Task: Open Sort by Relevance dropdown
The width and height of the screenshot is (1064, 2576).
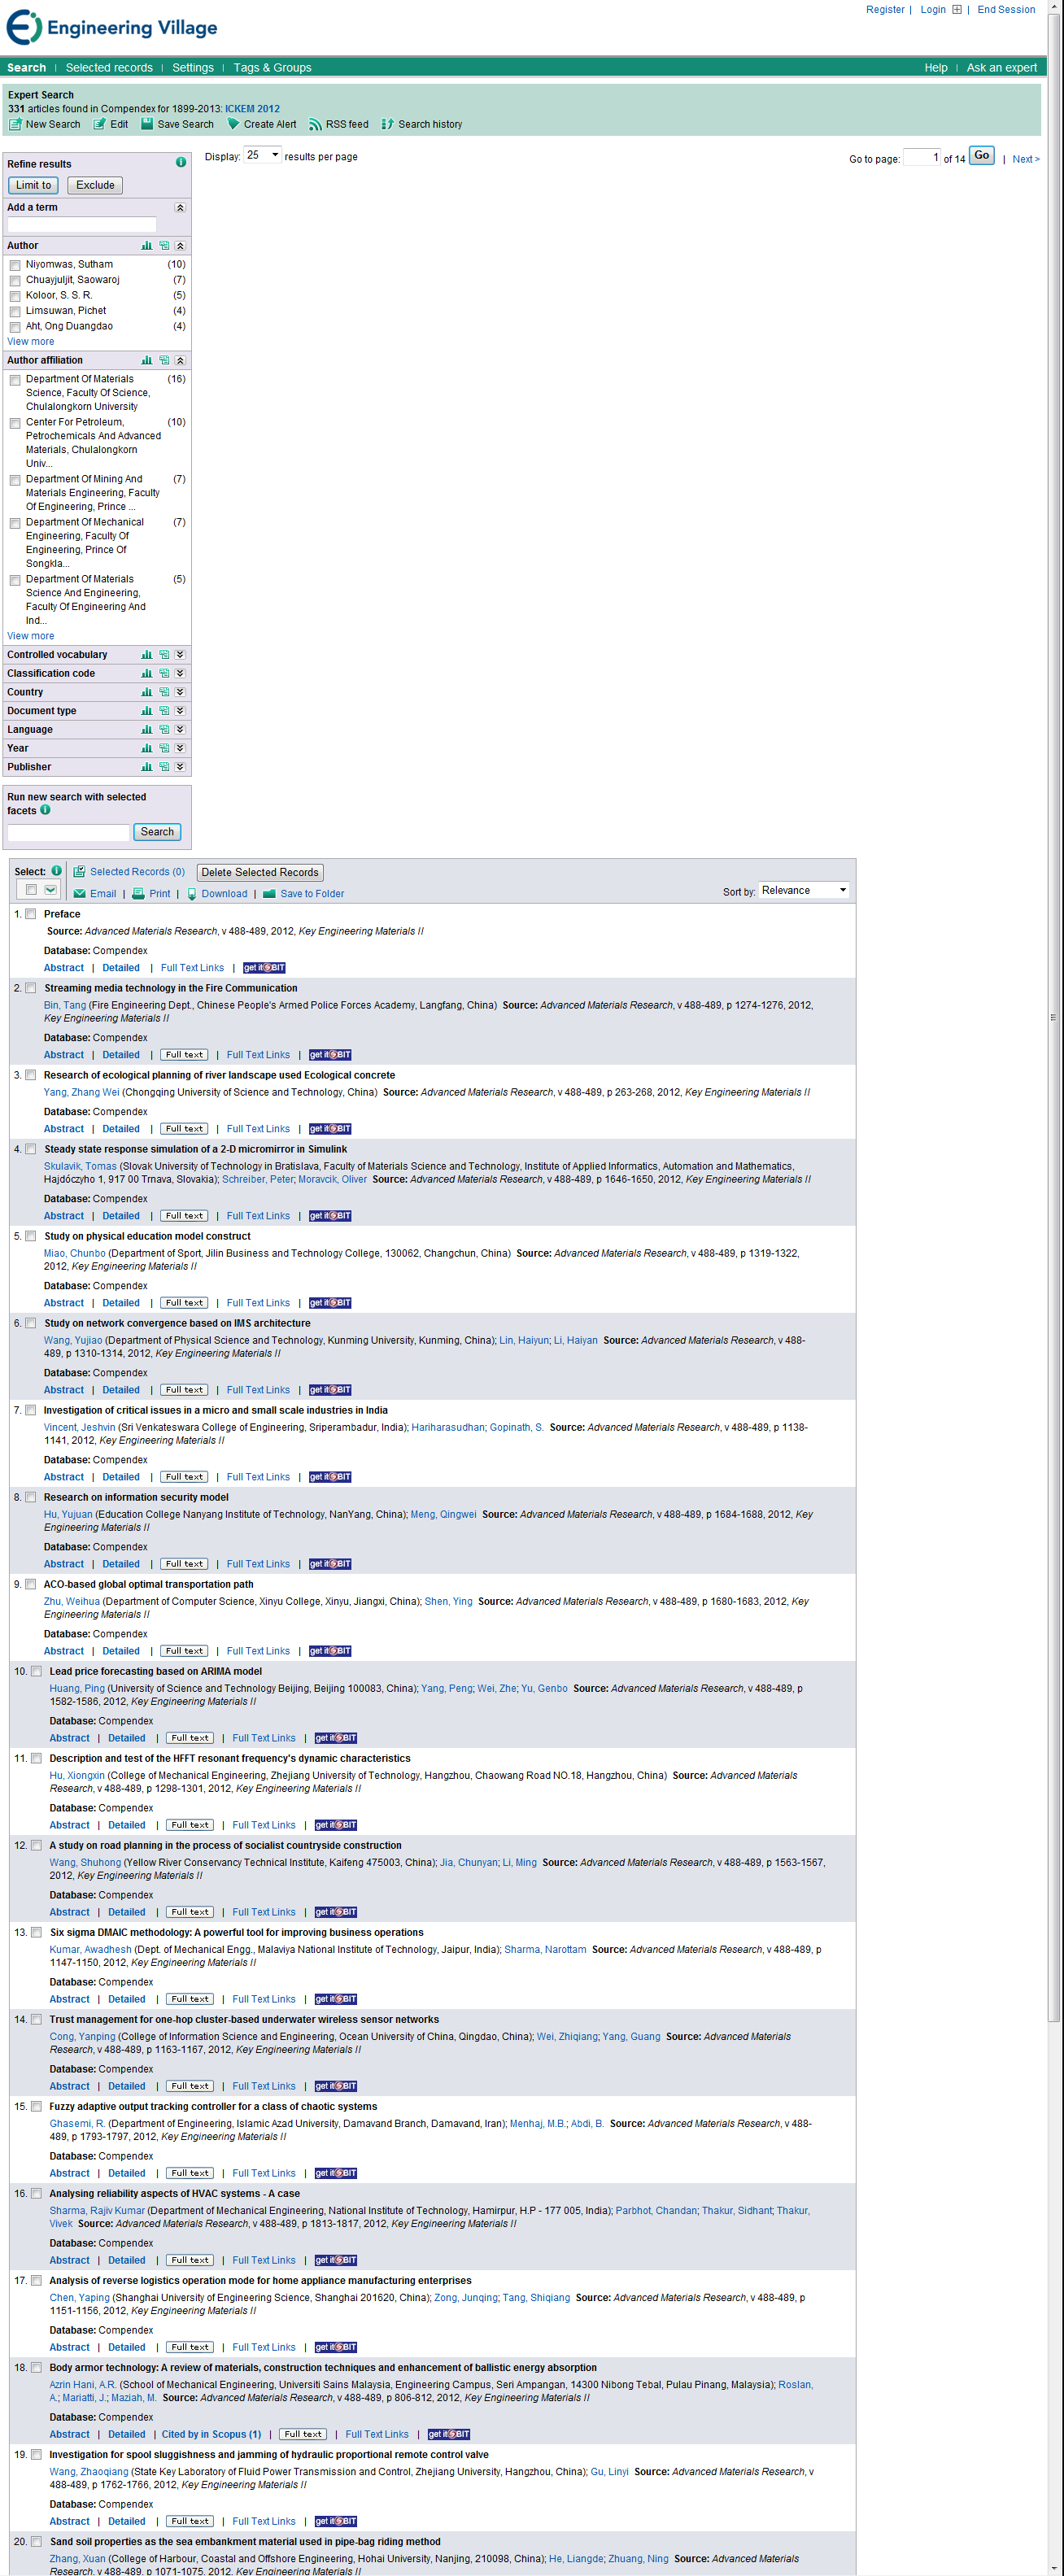Action: coord(805,890)
